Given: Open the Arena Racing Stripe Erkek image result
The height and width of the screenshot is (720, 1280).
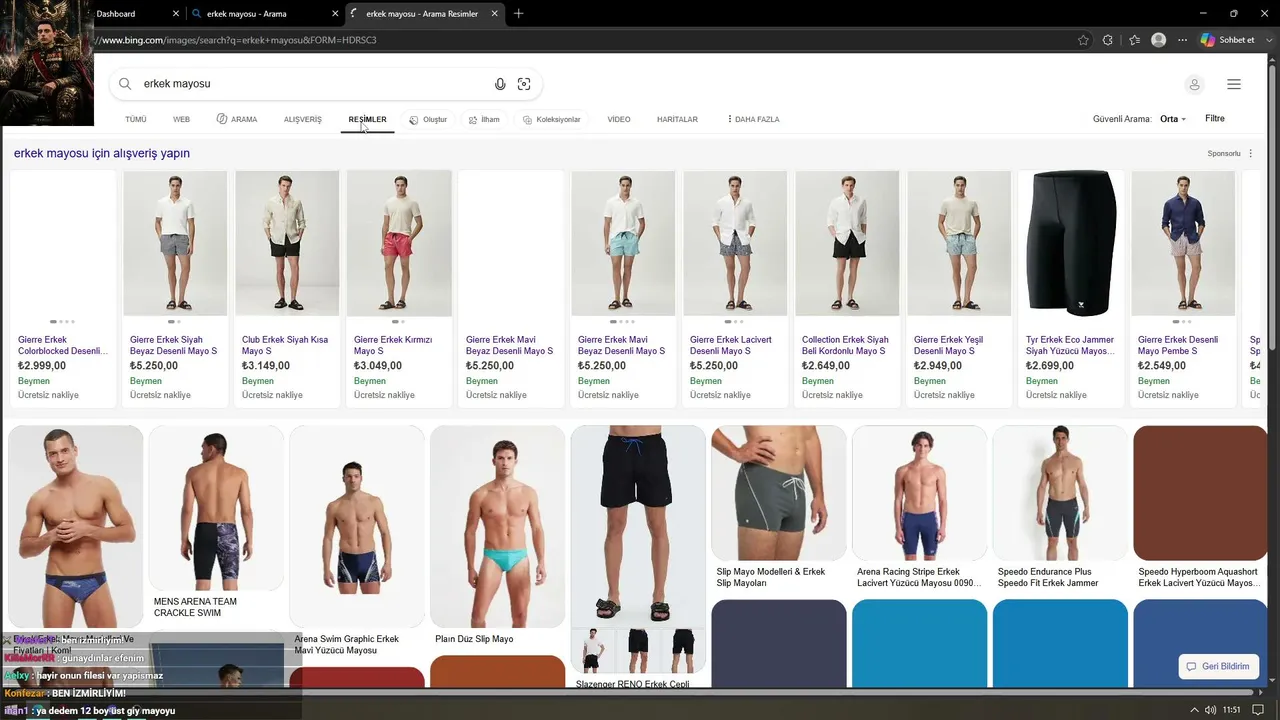Looking at the screenshot, I should pos(920,493).
